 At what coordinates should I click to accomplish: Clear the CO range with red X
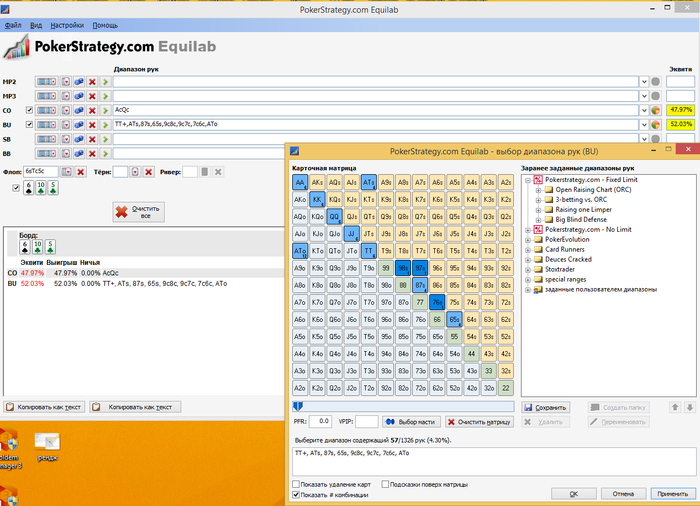[92, 110]
